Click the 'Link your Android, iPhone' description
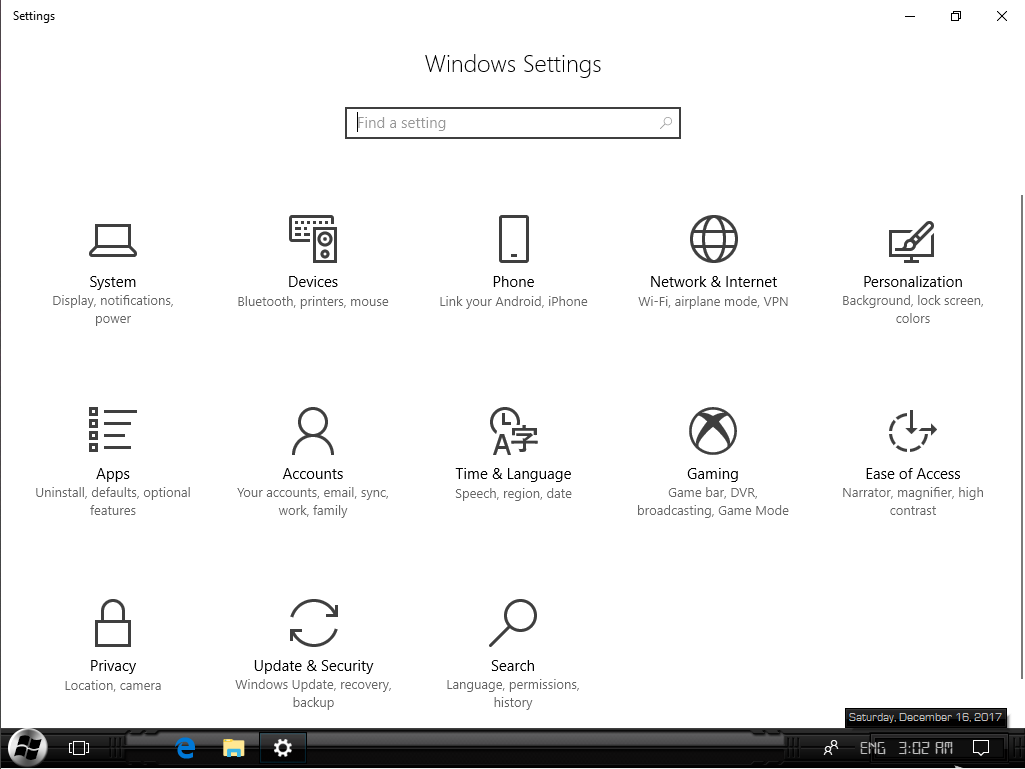Image resolution: width=1025 pixels, height=769 pixels. coord(513,301)
